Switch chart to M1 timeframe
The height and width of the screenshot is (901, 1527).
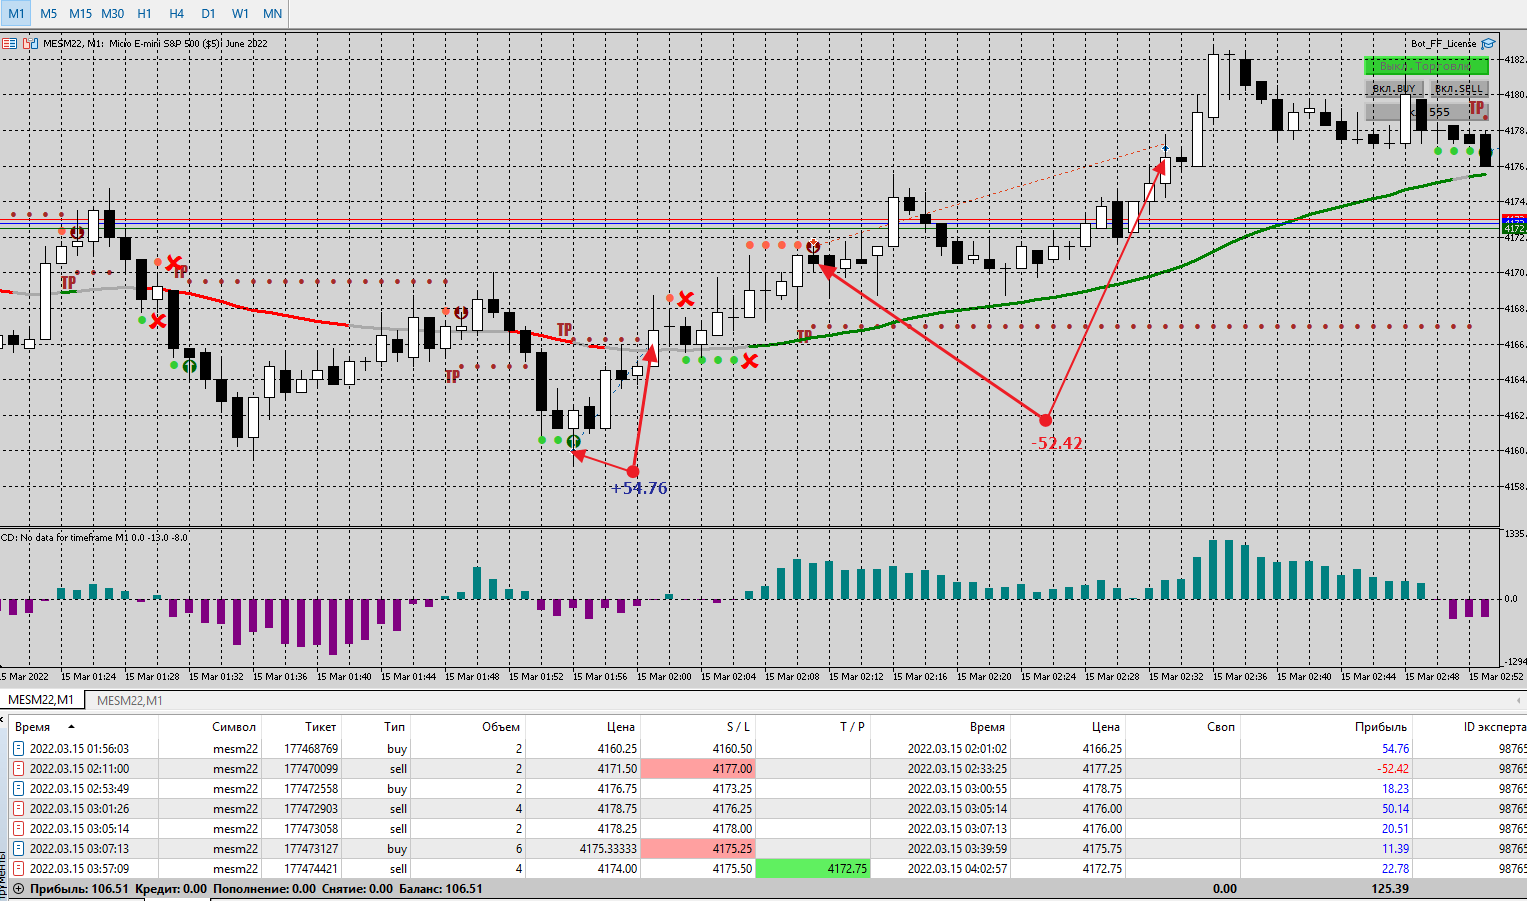(x=16, y=13)
